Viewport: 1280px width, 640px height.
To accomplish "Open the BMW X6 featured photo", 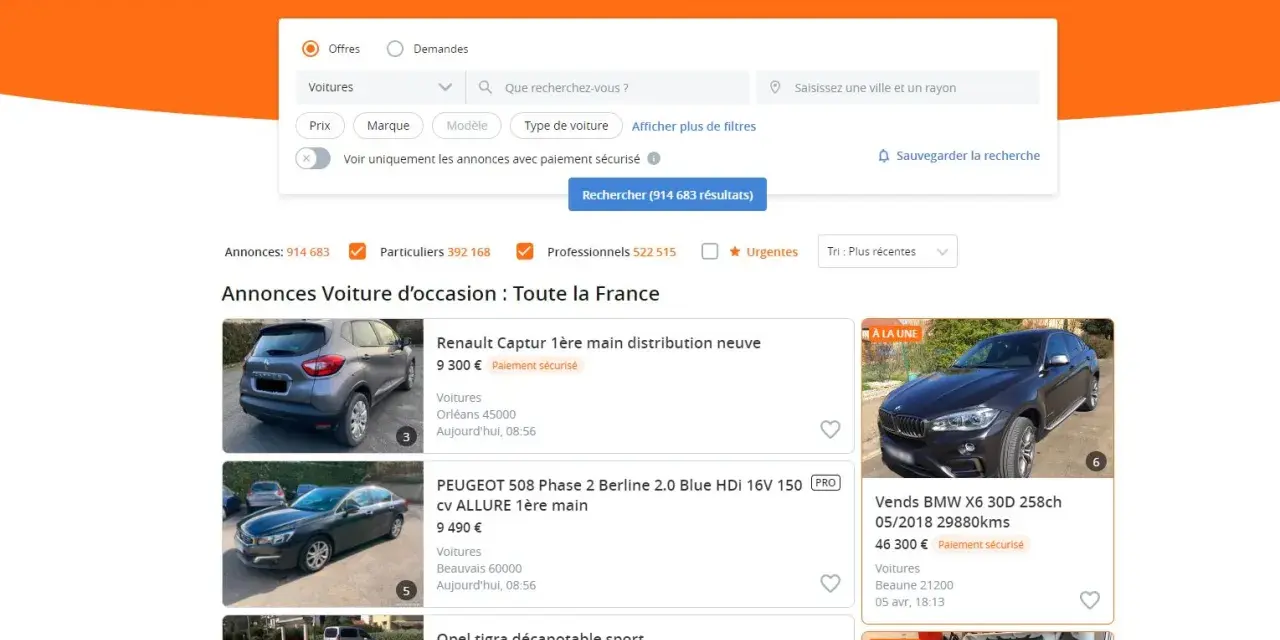I will (x=988, y=398).
